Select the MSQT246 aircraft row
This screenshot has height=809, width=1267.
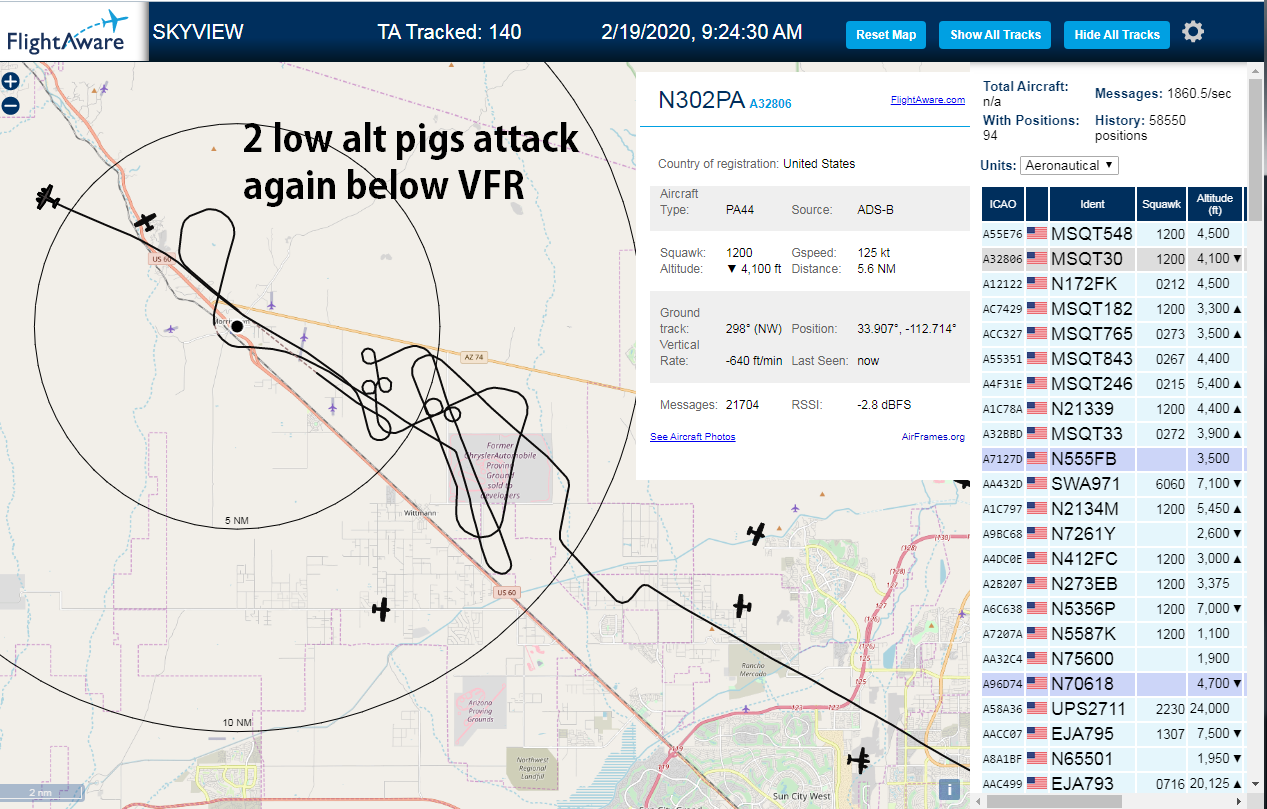[1113, 384]
